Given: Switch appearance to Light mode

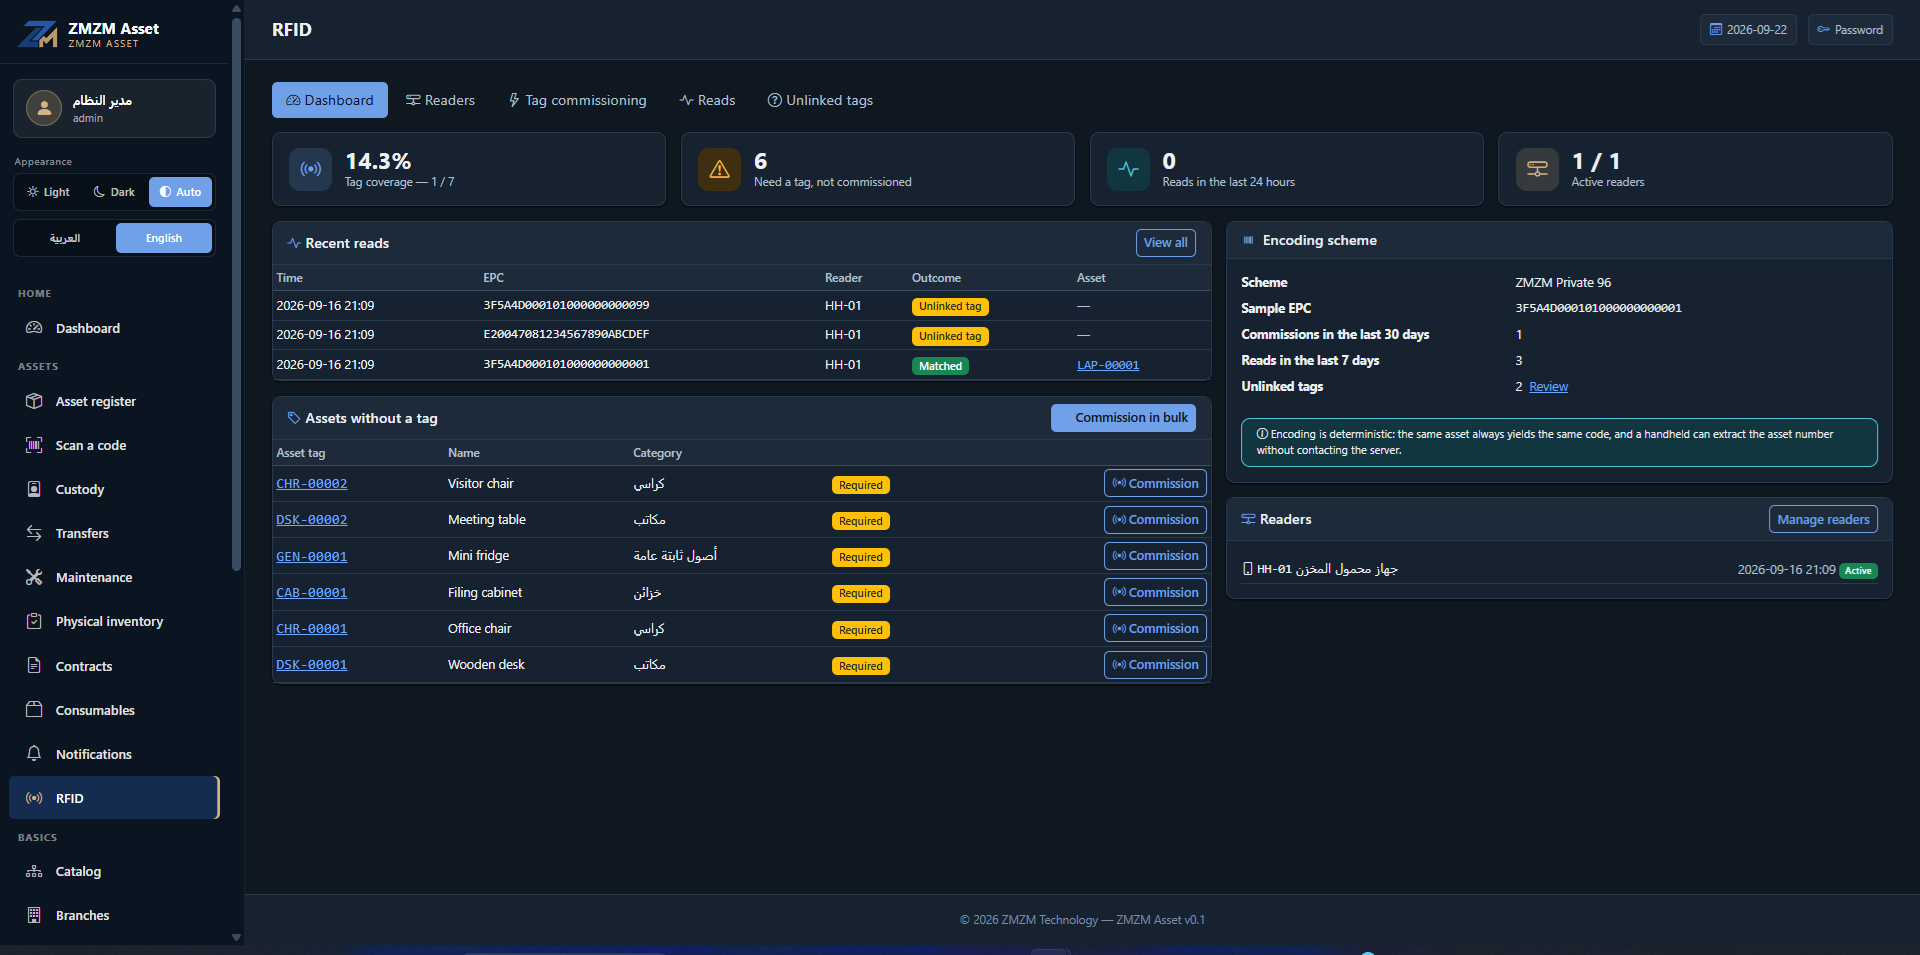Looking at the screenshot, I should click(48, 192).
